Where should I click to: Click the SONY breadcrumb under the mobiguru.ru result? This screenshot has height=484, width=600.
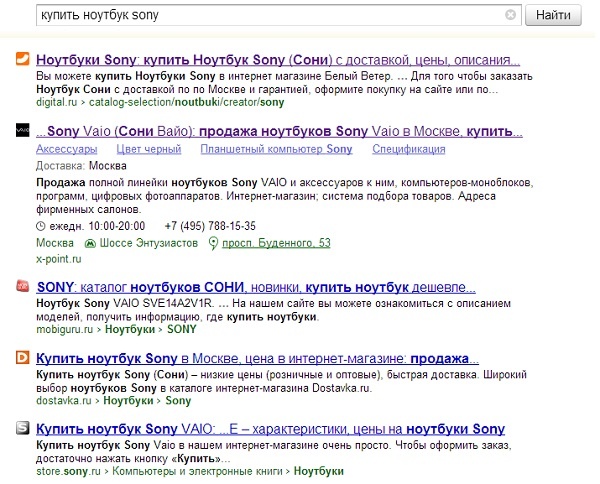click(181, 329)
